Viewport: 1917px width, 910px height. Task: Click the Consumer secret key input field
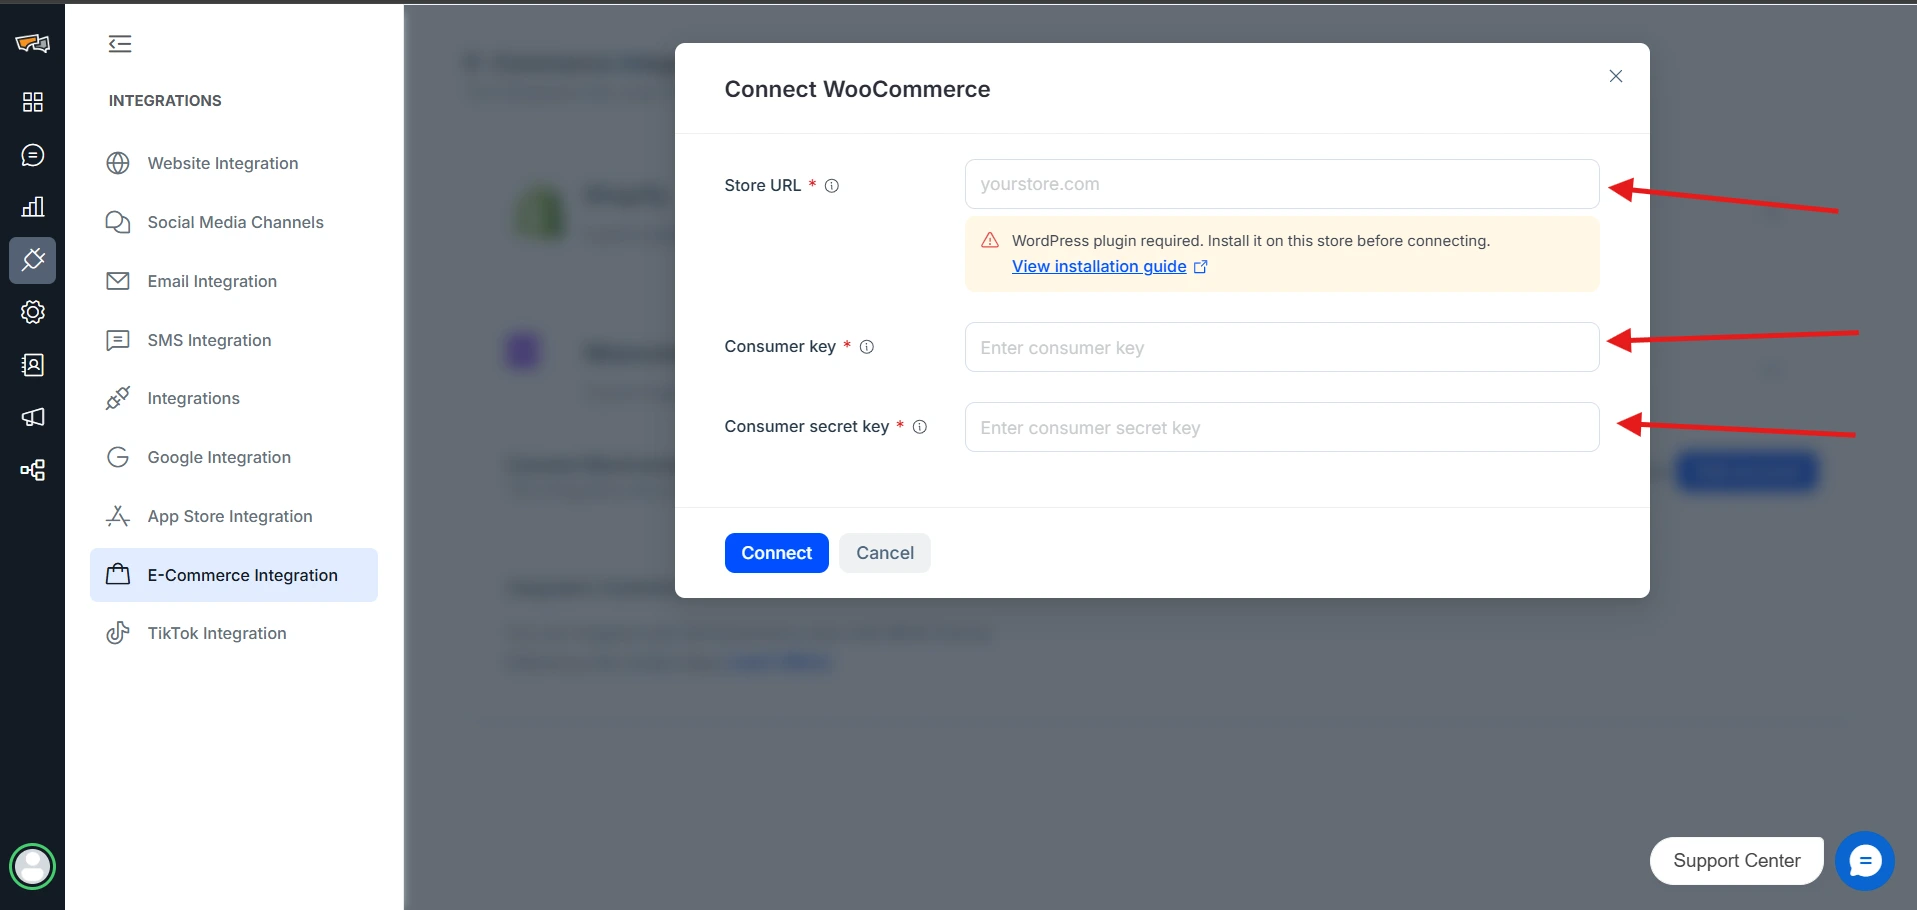point(1281,427)
